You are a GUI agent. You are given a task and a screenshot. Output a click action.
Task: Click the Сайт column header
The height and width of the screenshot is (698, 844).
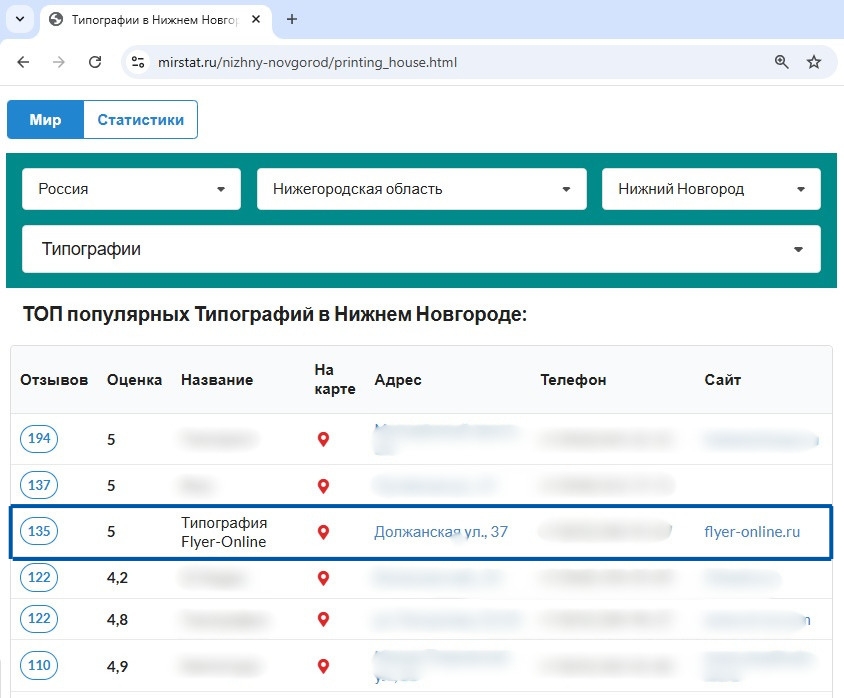(x=722, y=380)
